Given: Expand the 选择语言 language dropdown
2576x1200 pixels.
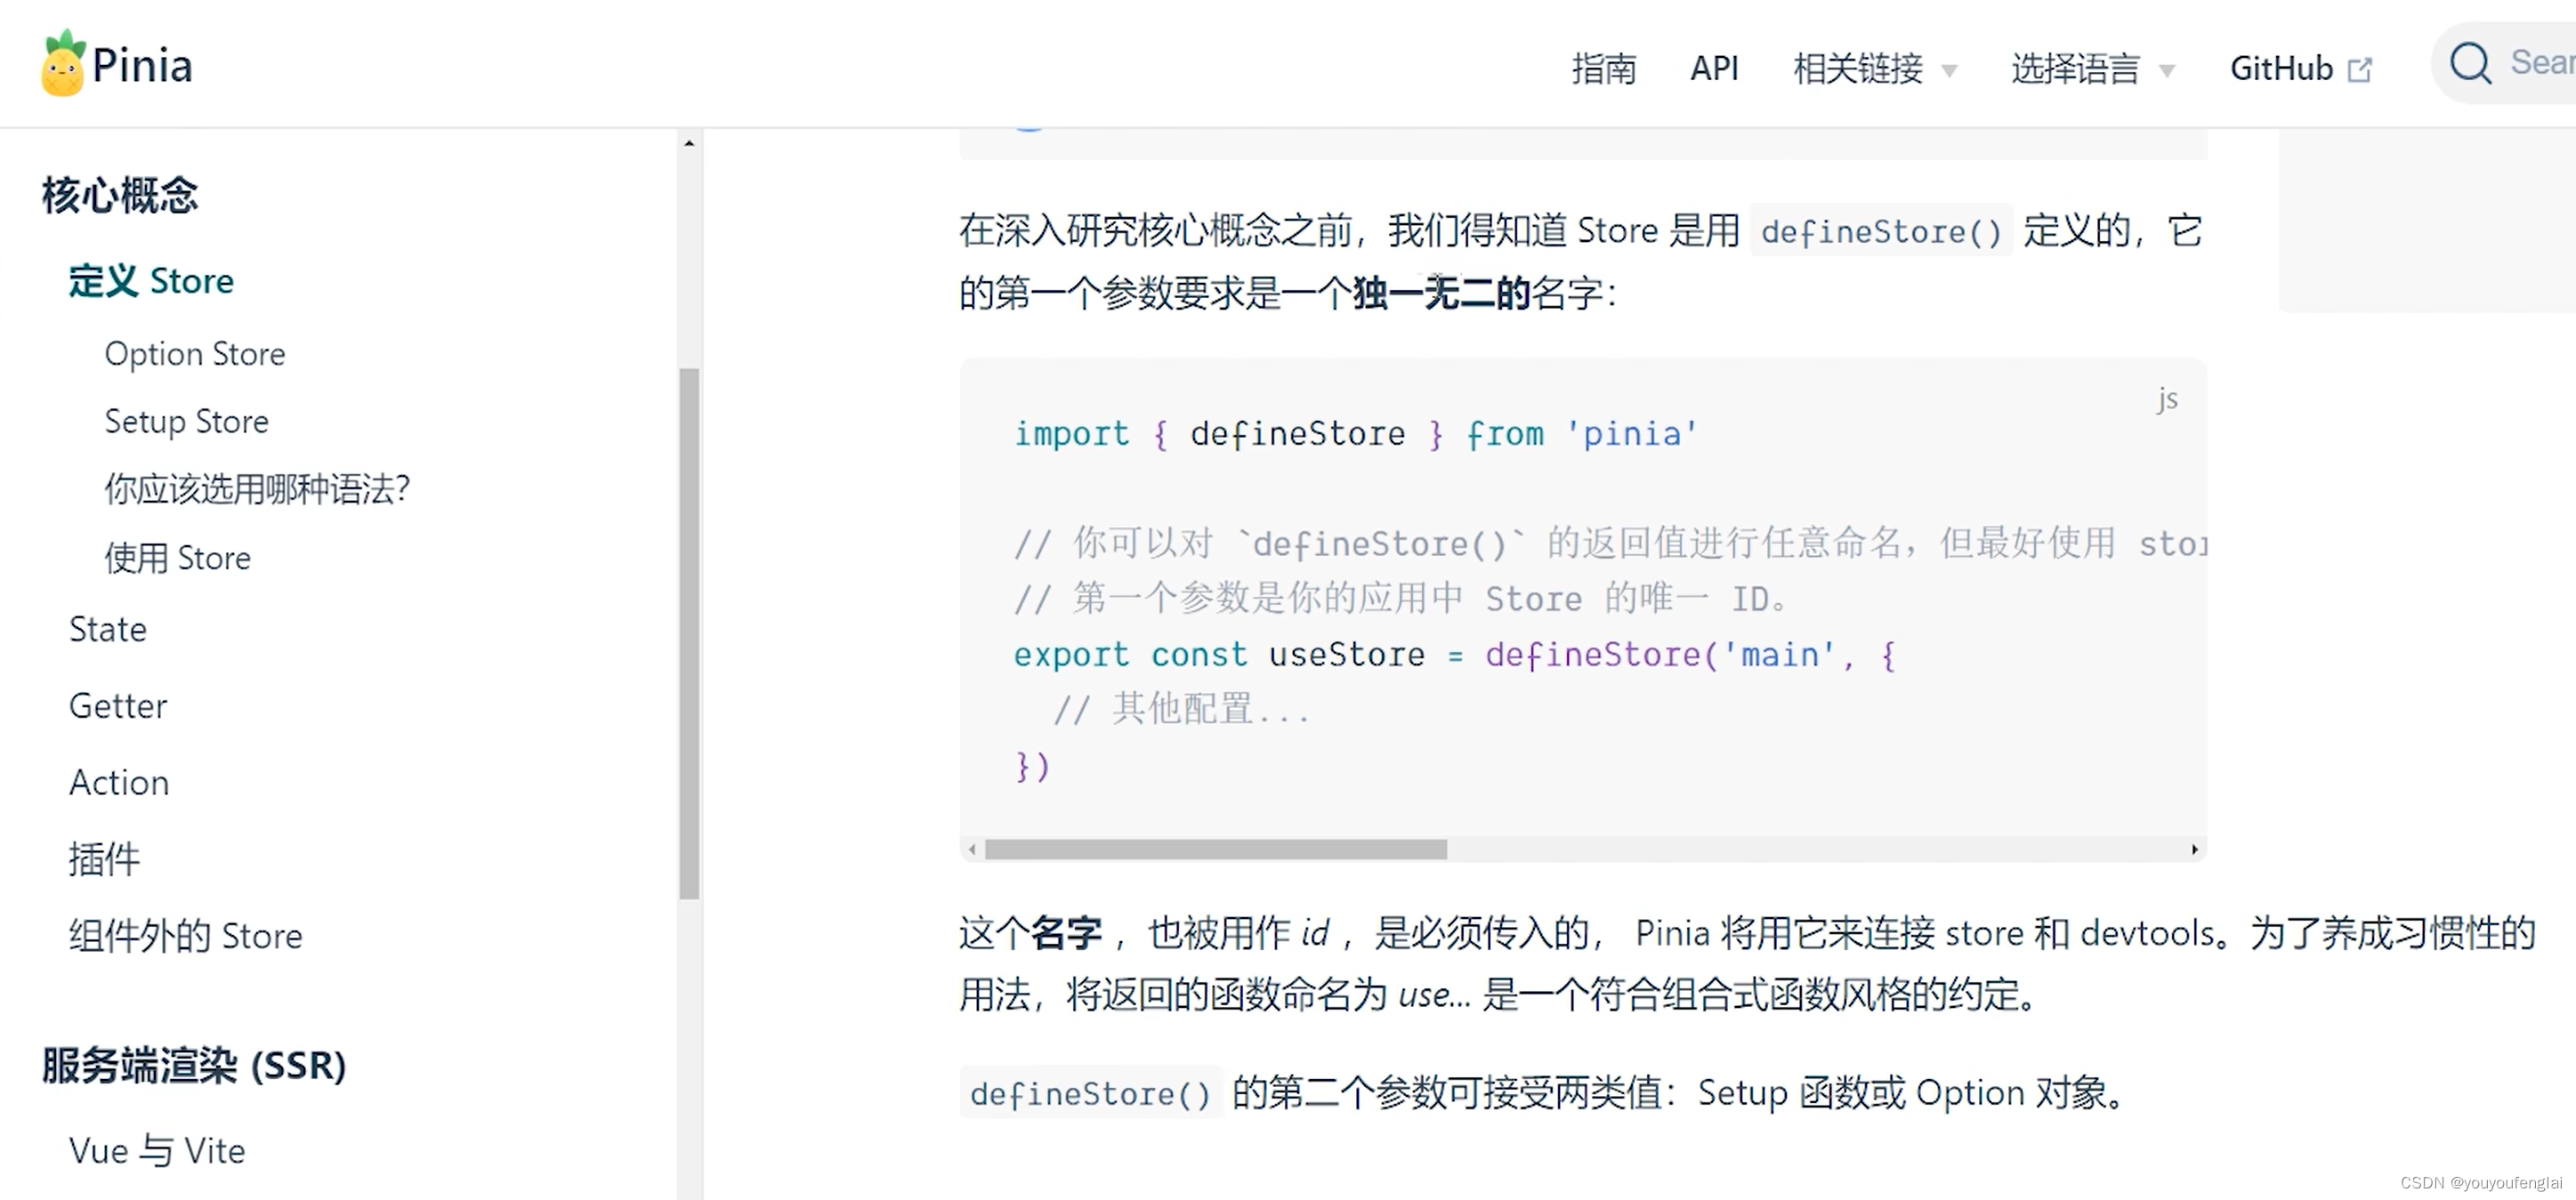Looking at the screenshot, I should pos(2092,68).
